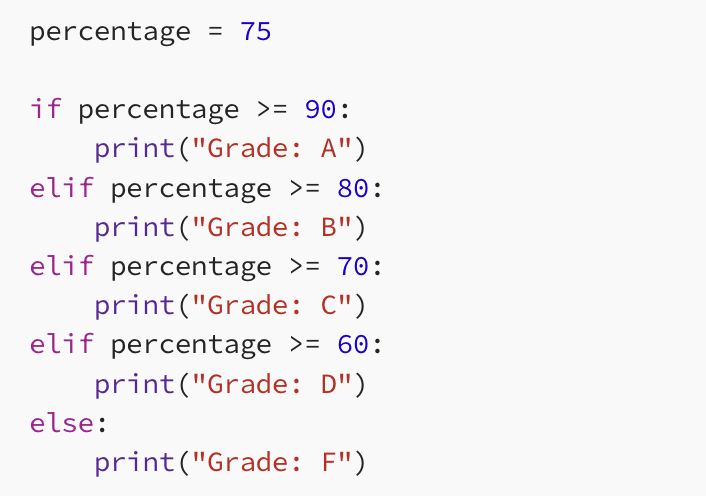Viewport: 706px width, 496px height.
Task: Click the print call above the else line
Action: [x=134, y=384]
